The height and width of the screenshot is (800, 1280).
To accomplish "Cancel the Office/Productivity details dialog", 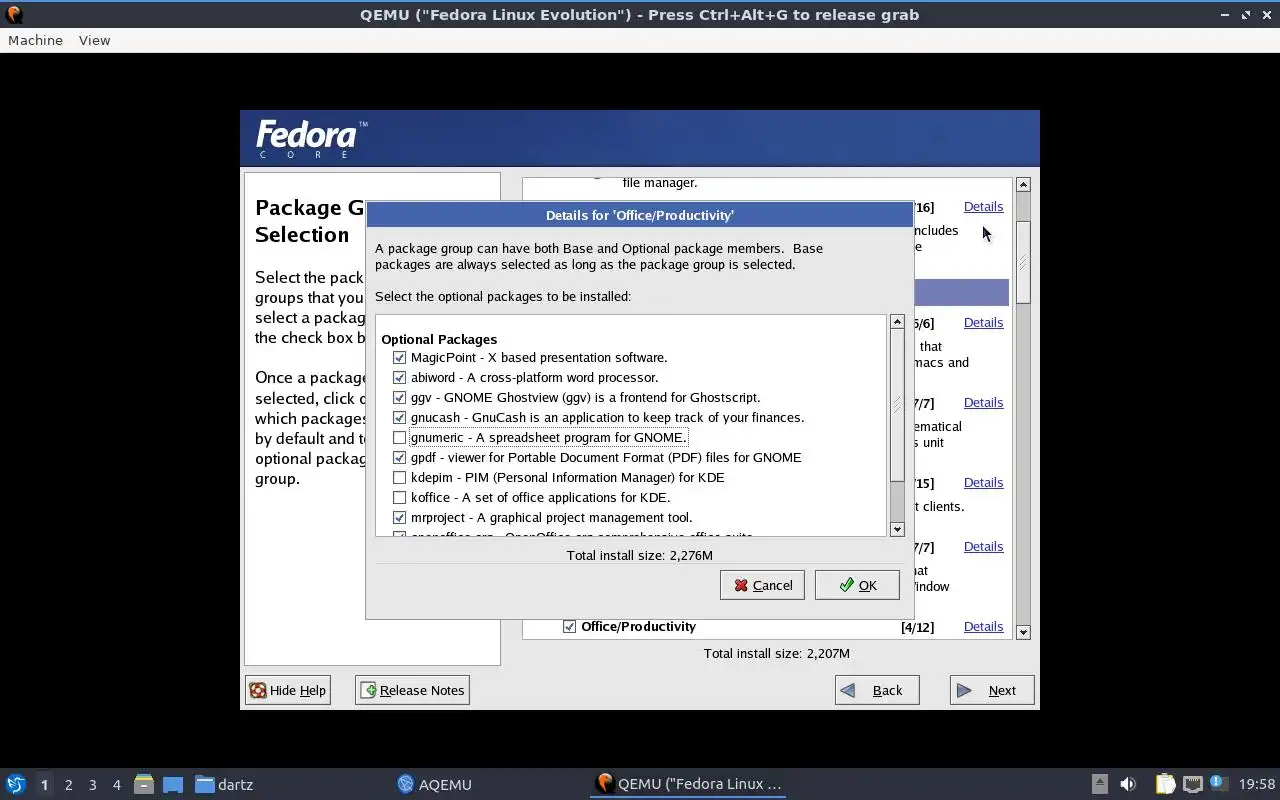I will click(762, 585).
